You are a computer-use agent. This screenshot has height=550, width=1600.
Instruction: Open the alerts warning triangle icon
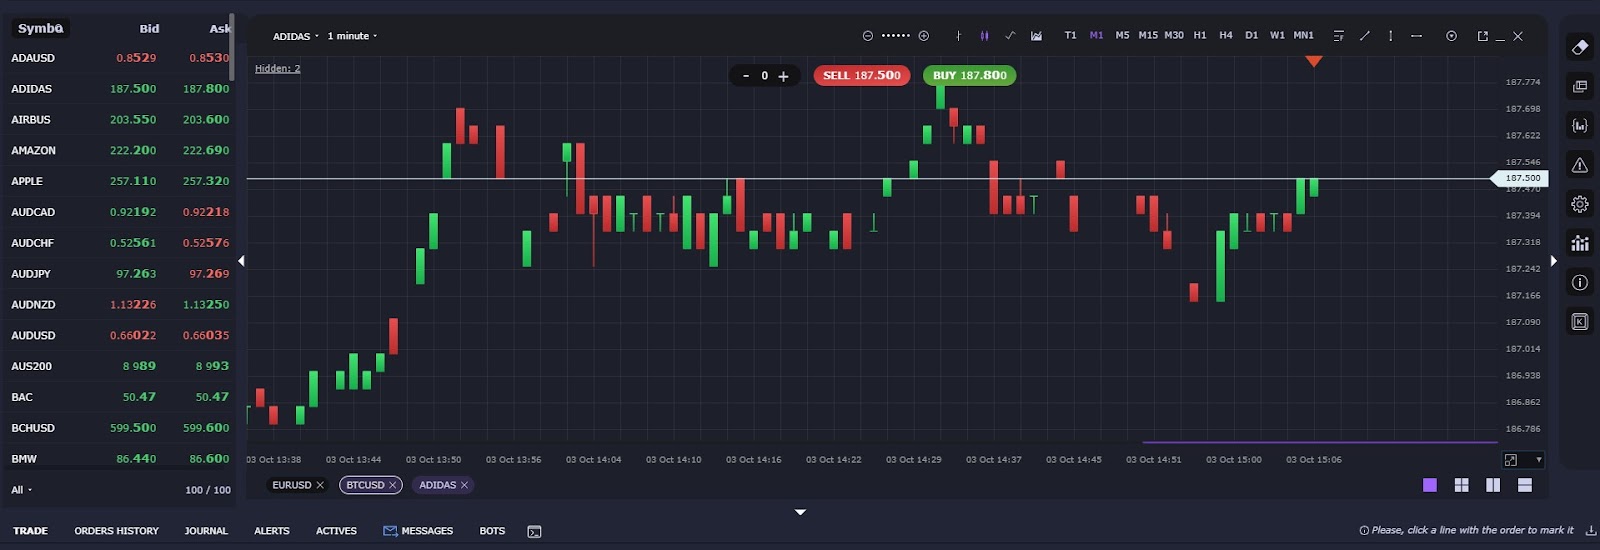[1579, 165]
